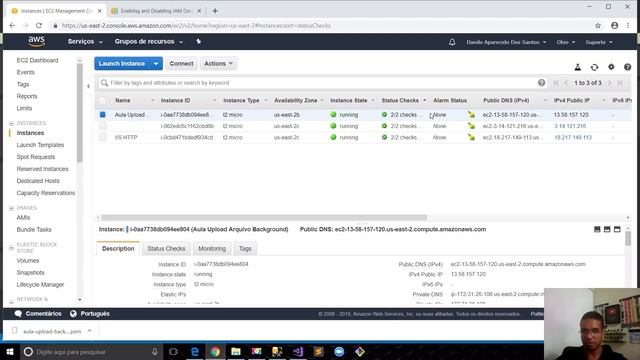This screenshot has width=640, height=360.
Task: Open Task View on the taskbar
Action: click(x=173, y=351)
